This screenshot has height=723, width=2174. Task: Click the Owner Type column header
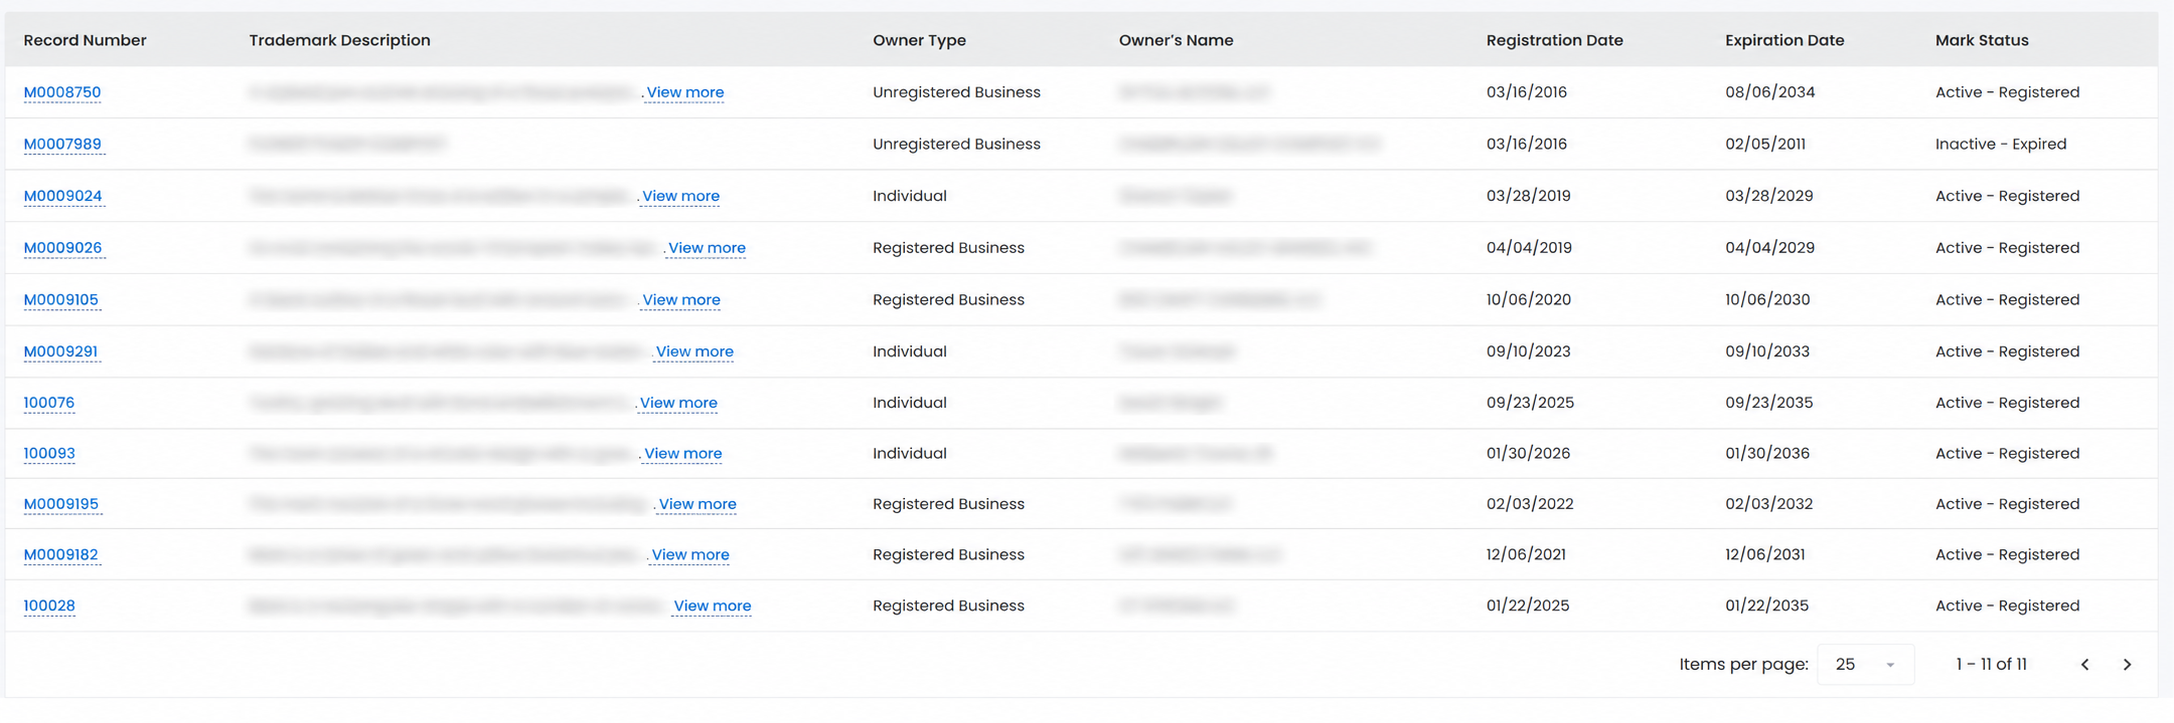(919, 40)
